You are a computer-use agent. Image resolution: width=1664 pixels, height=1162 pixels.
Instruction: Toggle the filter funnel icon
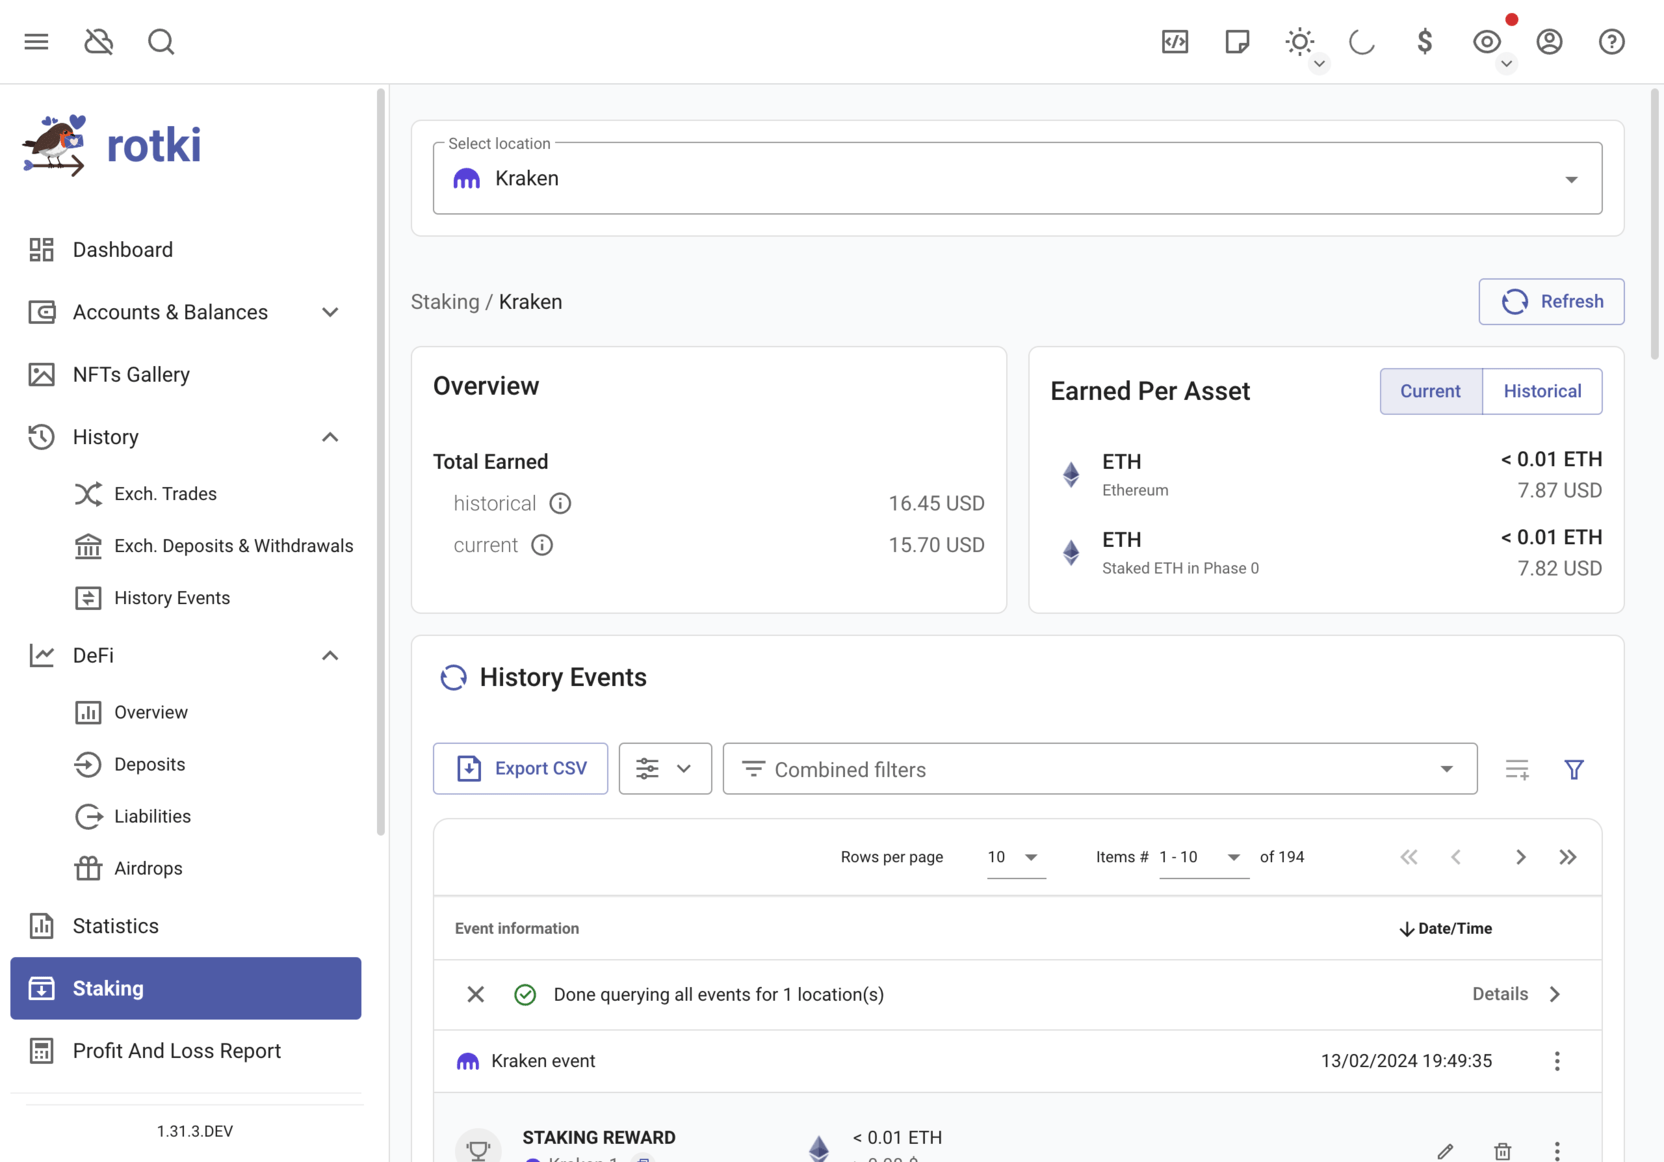coord(1574,769)
